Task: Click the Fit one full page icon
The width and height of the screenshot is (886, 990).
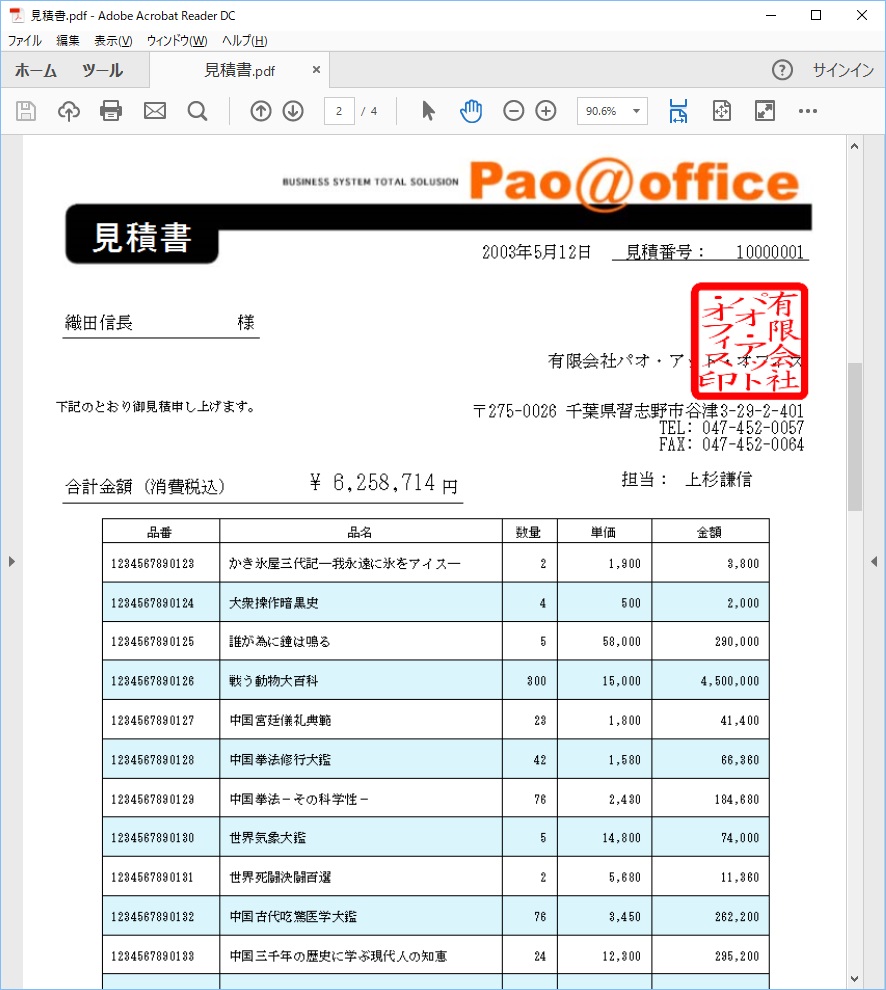Action: tap(722, 111)
